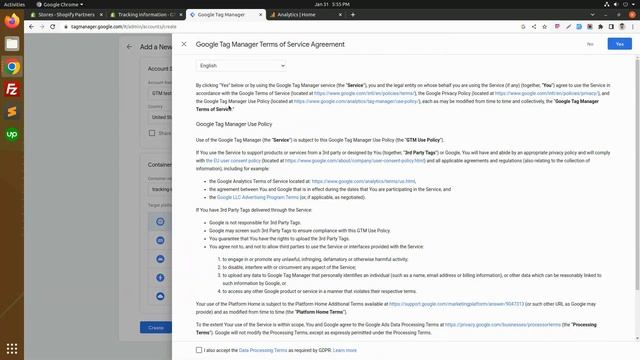Click the account name field GTM test
This screenshot has height=360, width=640.
[161, 93]
